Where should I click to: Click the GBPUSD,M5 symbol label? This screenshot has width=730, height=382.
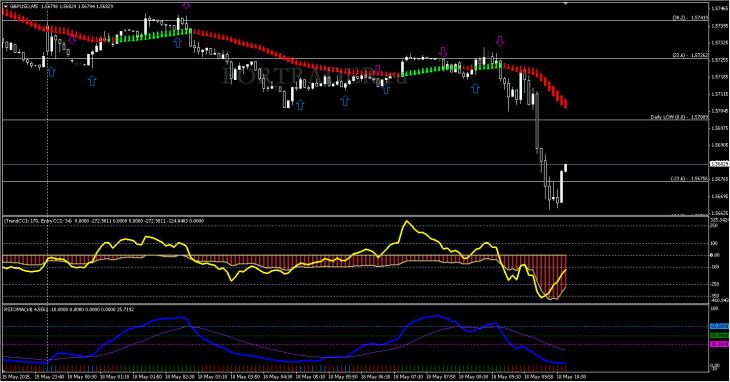(24, 7)
